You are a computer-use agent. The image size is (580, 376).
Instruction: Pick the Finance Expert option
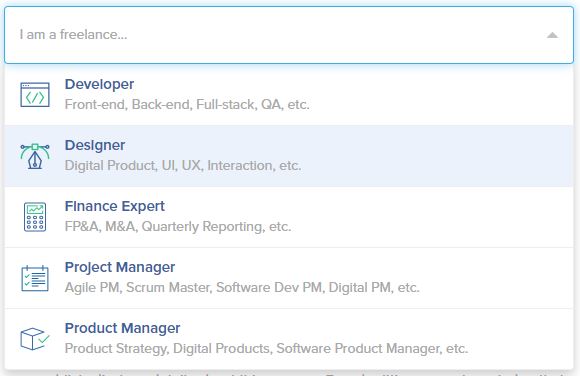coord(289,217)
